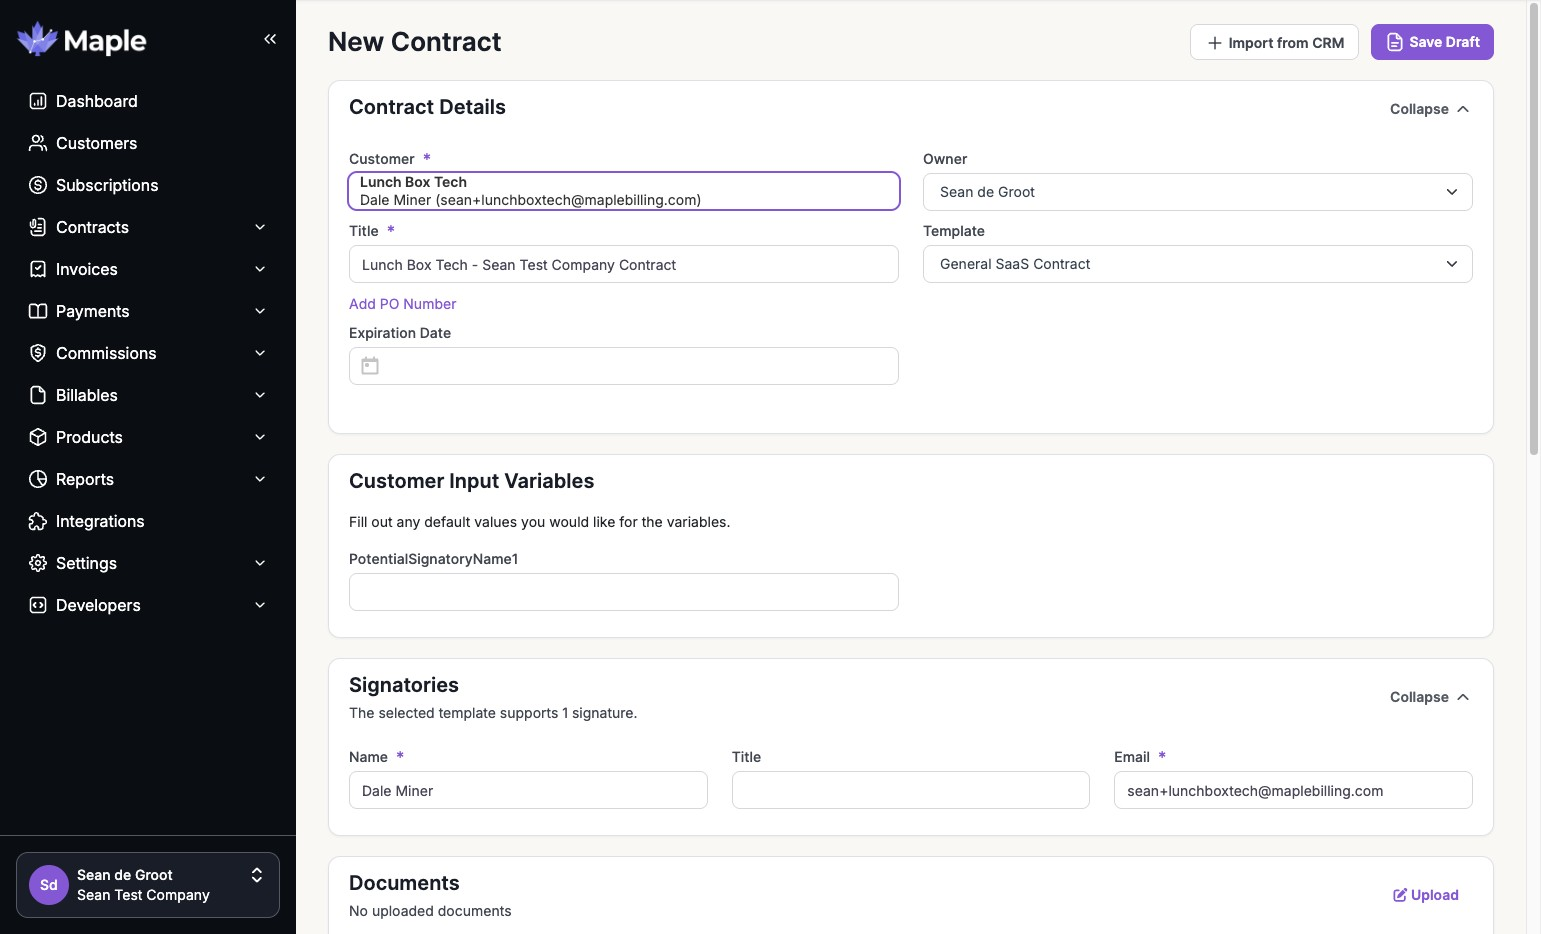This screenshot has width=1541, height=934.
Task: Click the Integrations puzzle icon
Action: pos(38,521)
